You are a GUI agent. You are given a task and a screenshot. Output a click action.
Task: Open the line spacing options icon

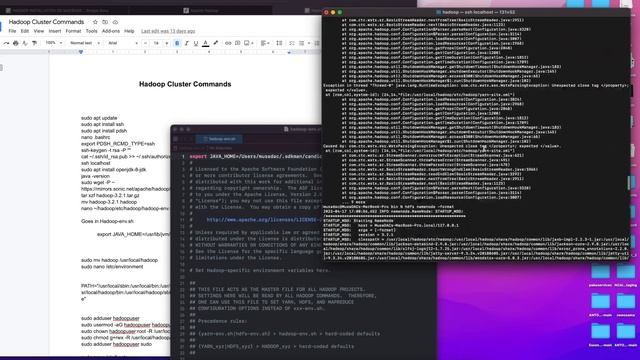279,43
